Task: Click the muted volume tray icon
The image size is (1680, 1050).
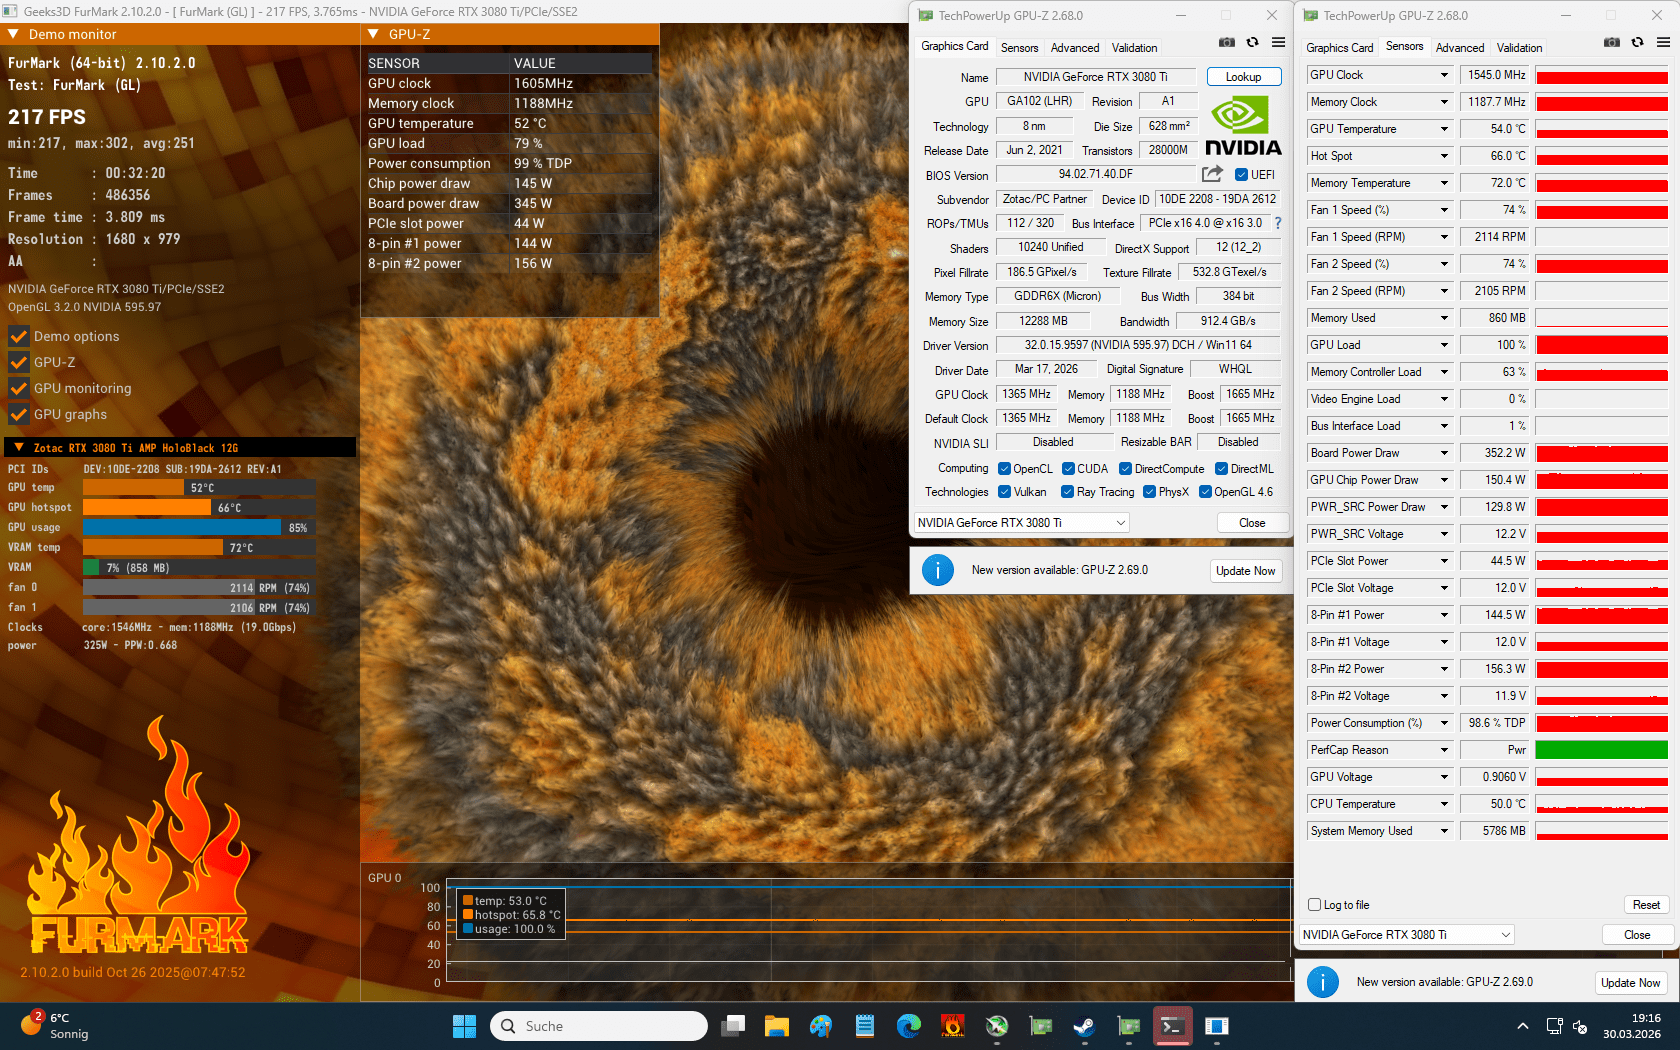Action: pyautogui.click(x=1580, y=1026)
